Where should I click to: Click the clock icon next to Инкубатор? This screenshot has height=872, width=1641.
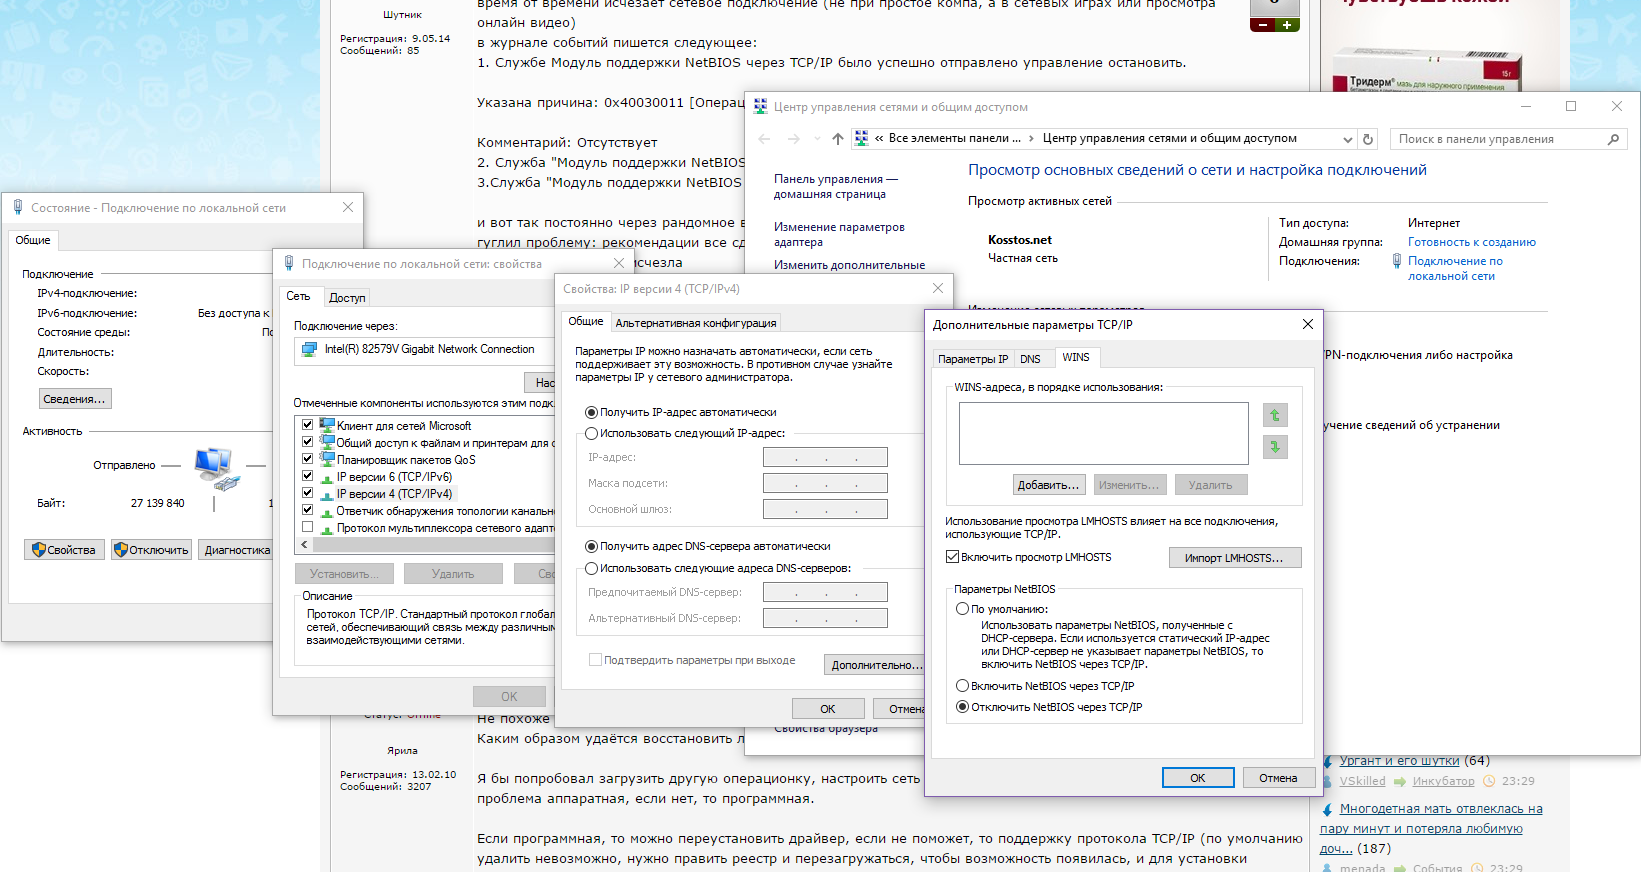[x=1489, y=781]
